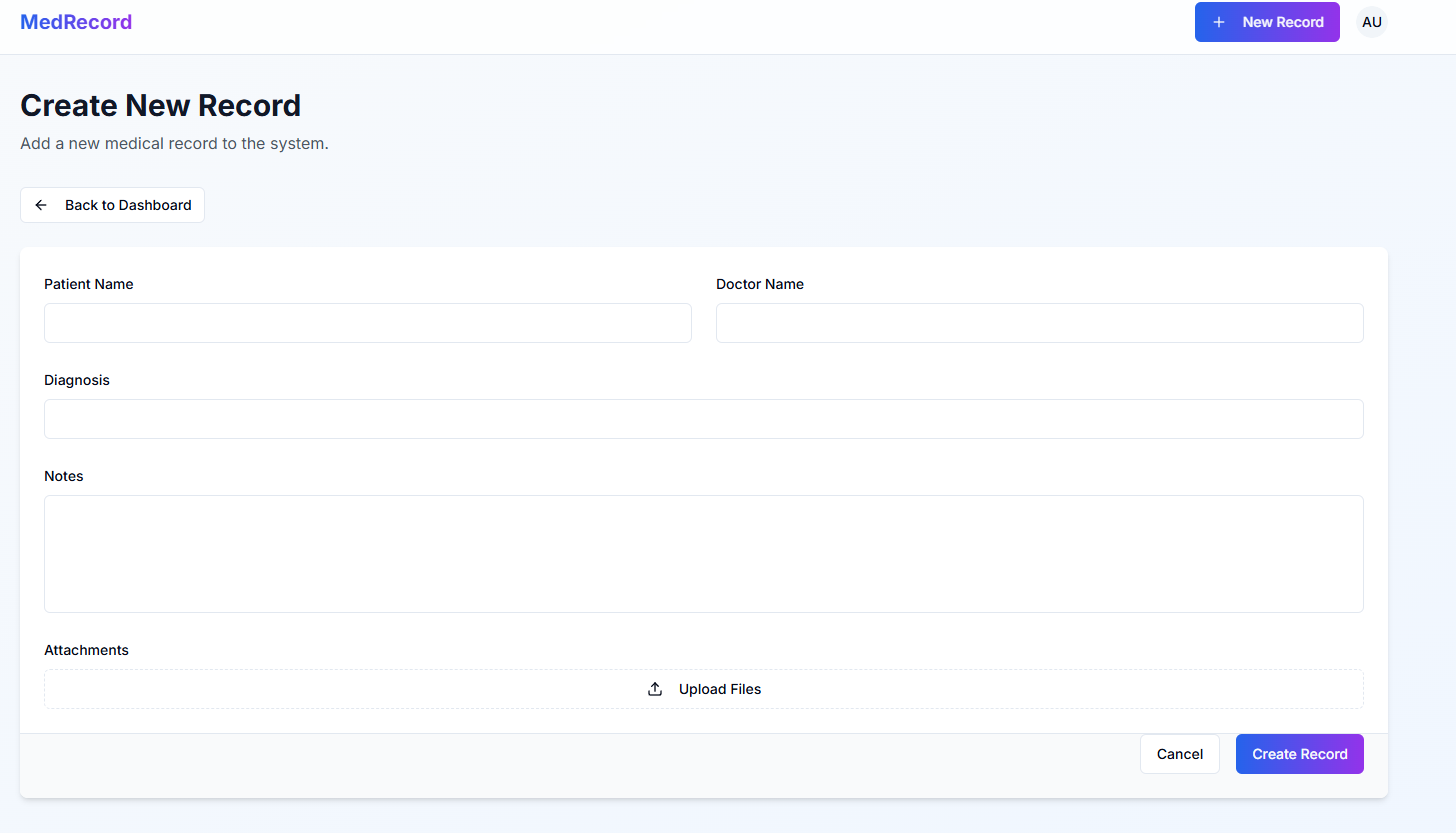The image size is (1456, 833).
Task: Click 'Add a new medical record' subtitle
Action: tap(174, 143)
